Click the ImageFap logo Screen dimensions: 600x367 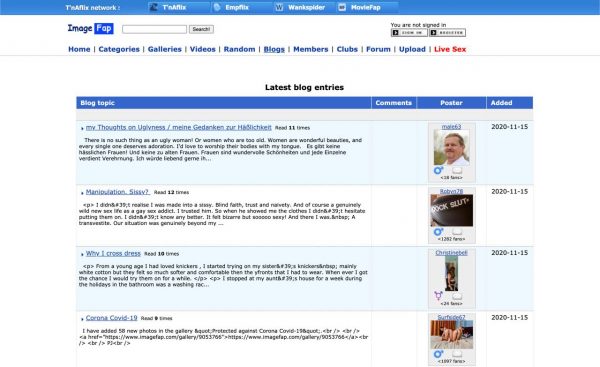91,28
